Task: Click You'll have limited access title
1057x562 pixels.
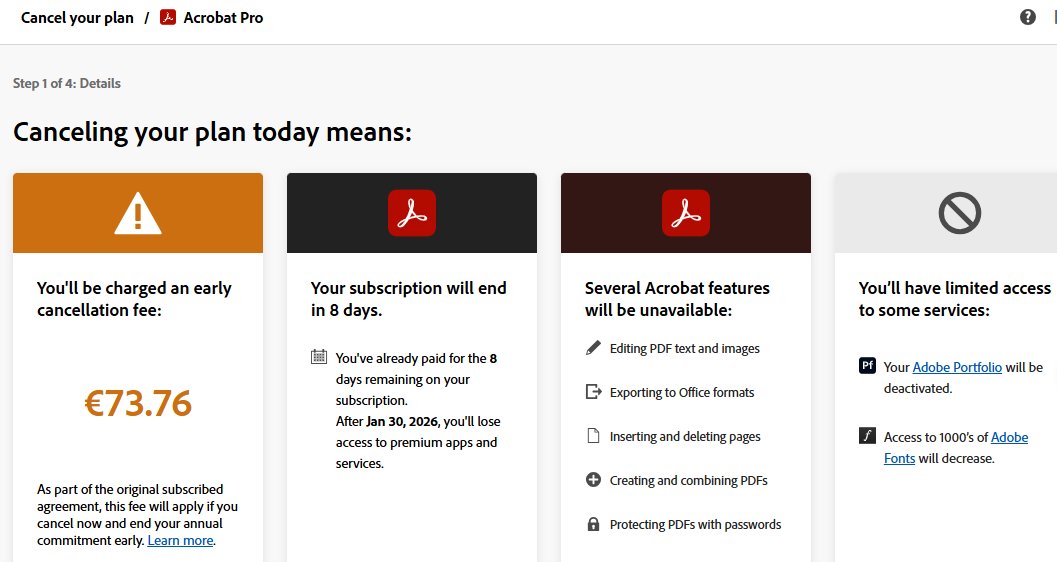Action: click(x=955, y=299)
